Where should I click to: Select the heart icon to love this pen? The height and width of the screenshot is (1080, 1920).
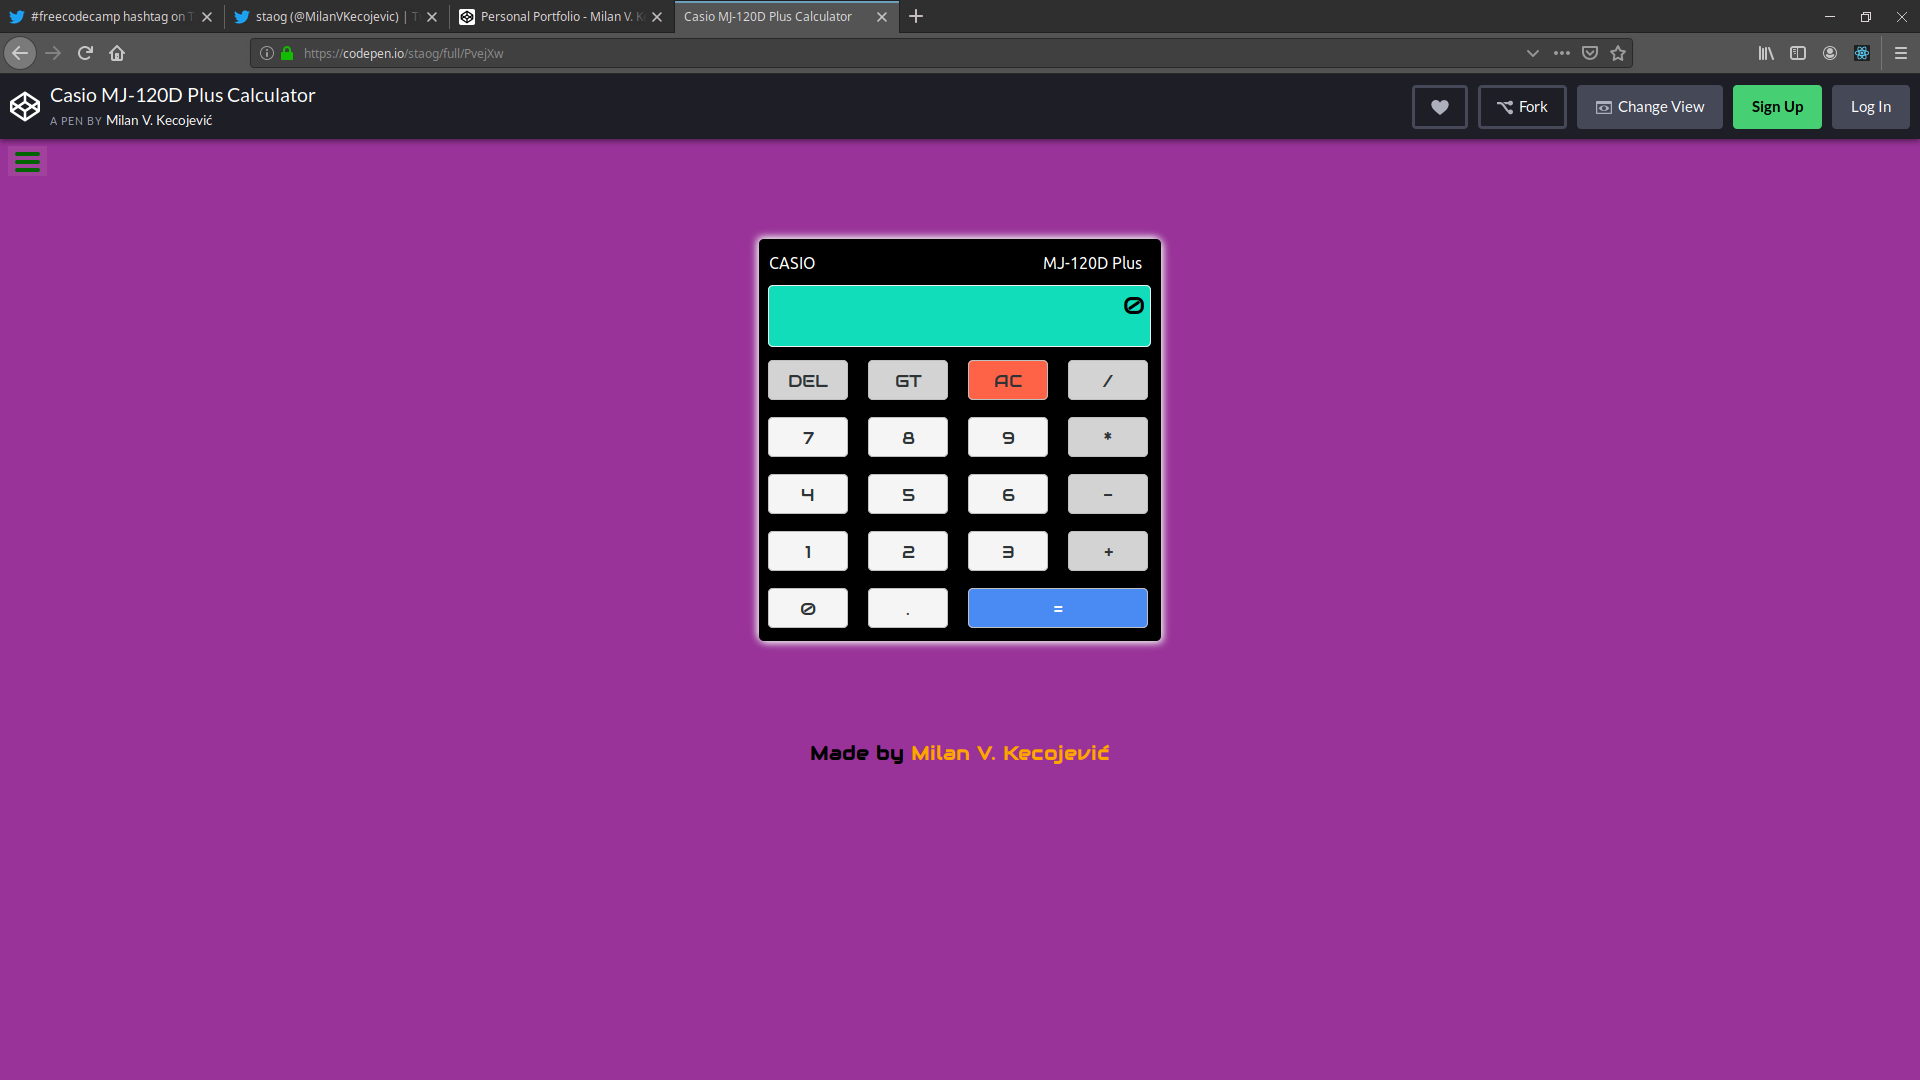(1438, 106)
